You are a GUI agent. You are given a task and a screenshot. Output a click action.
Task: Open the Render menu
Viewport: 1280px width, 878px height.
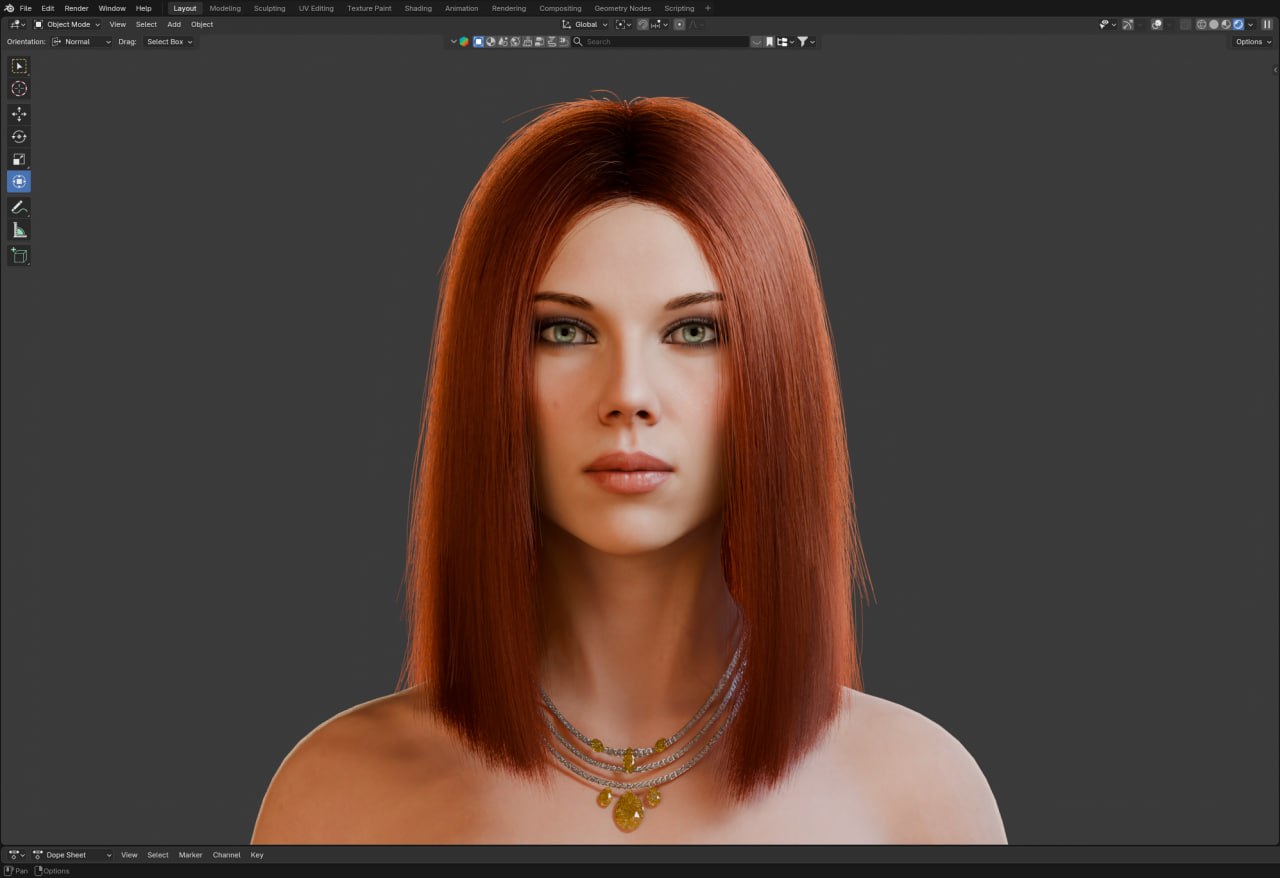click(76, 8)
